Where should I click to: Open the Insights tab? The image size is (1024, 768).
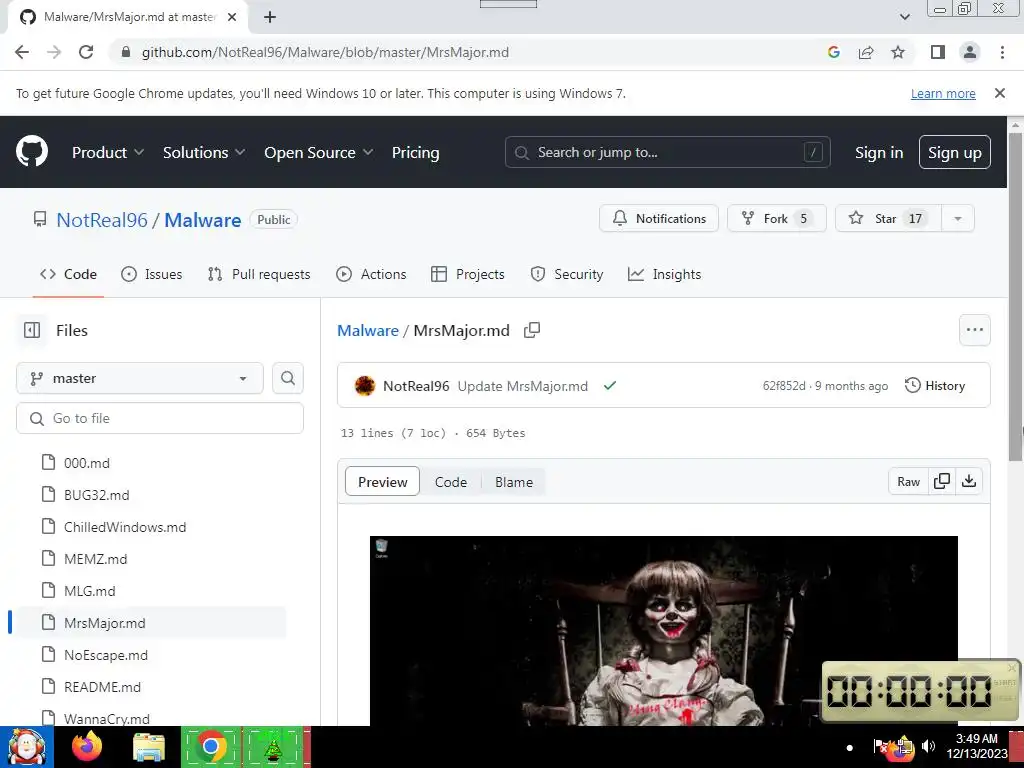[x=664, y=274]
